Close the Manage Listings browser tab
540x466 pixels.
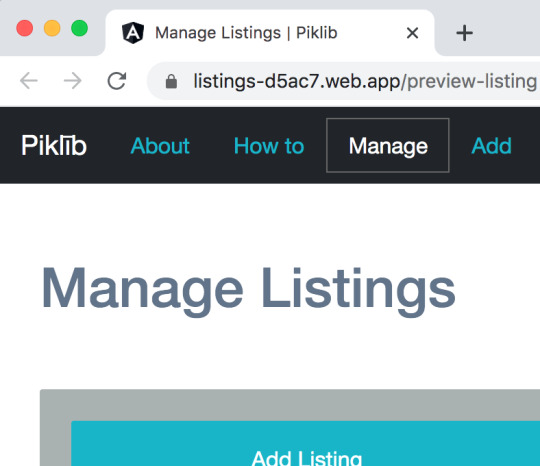[x=412, y=33]
